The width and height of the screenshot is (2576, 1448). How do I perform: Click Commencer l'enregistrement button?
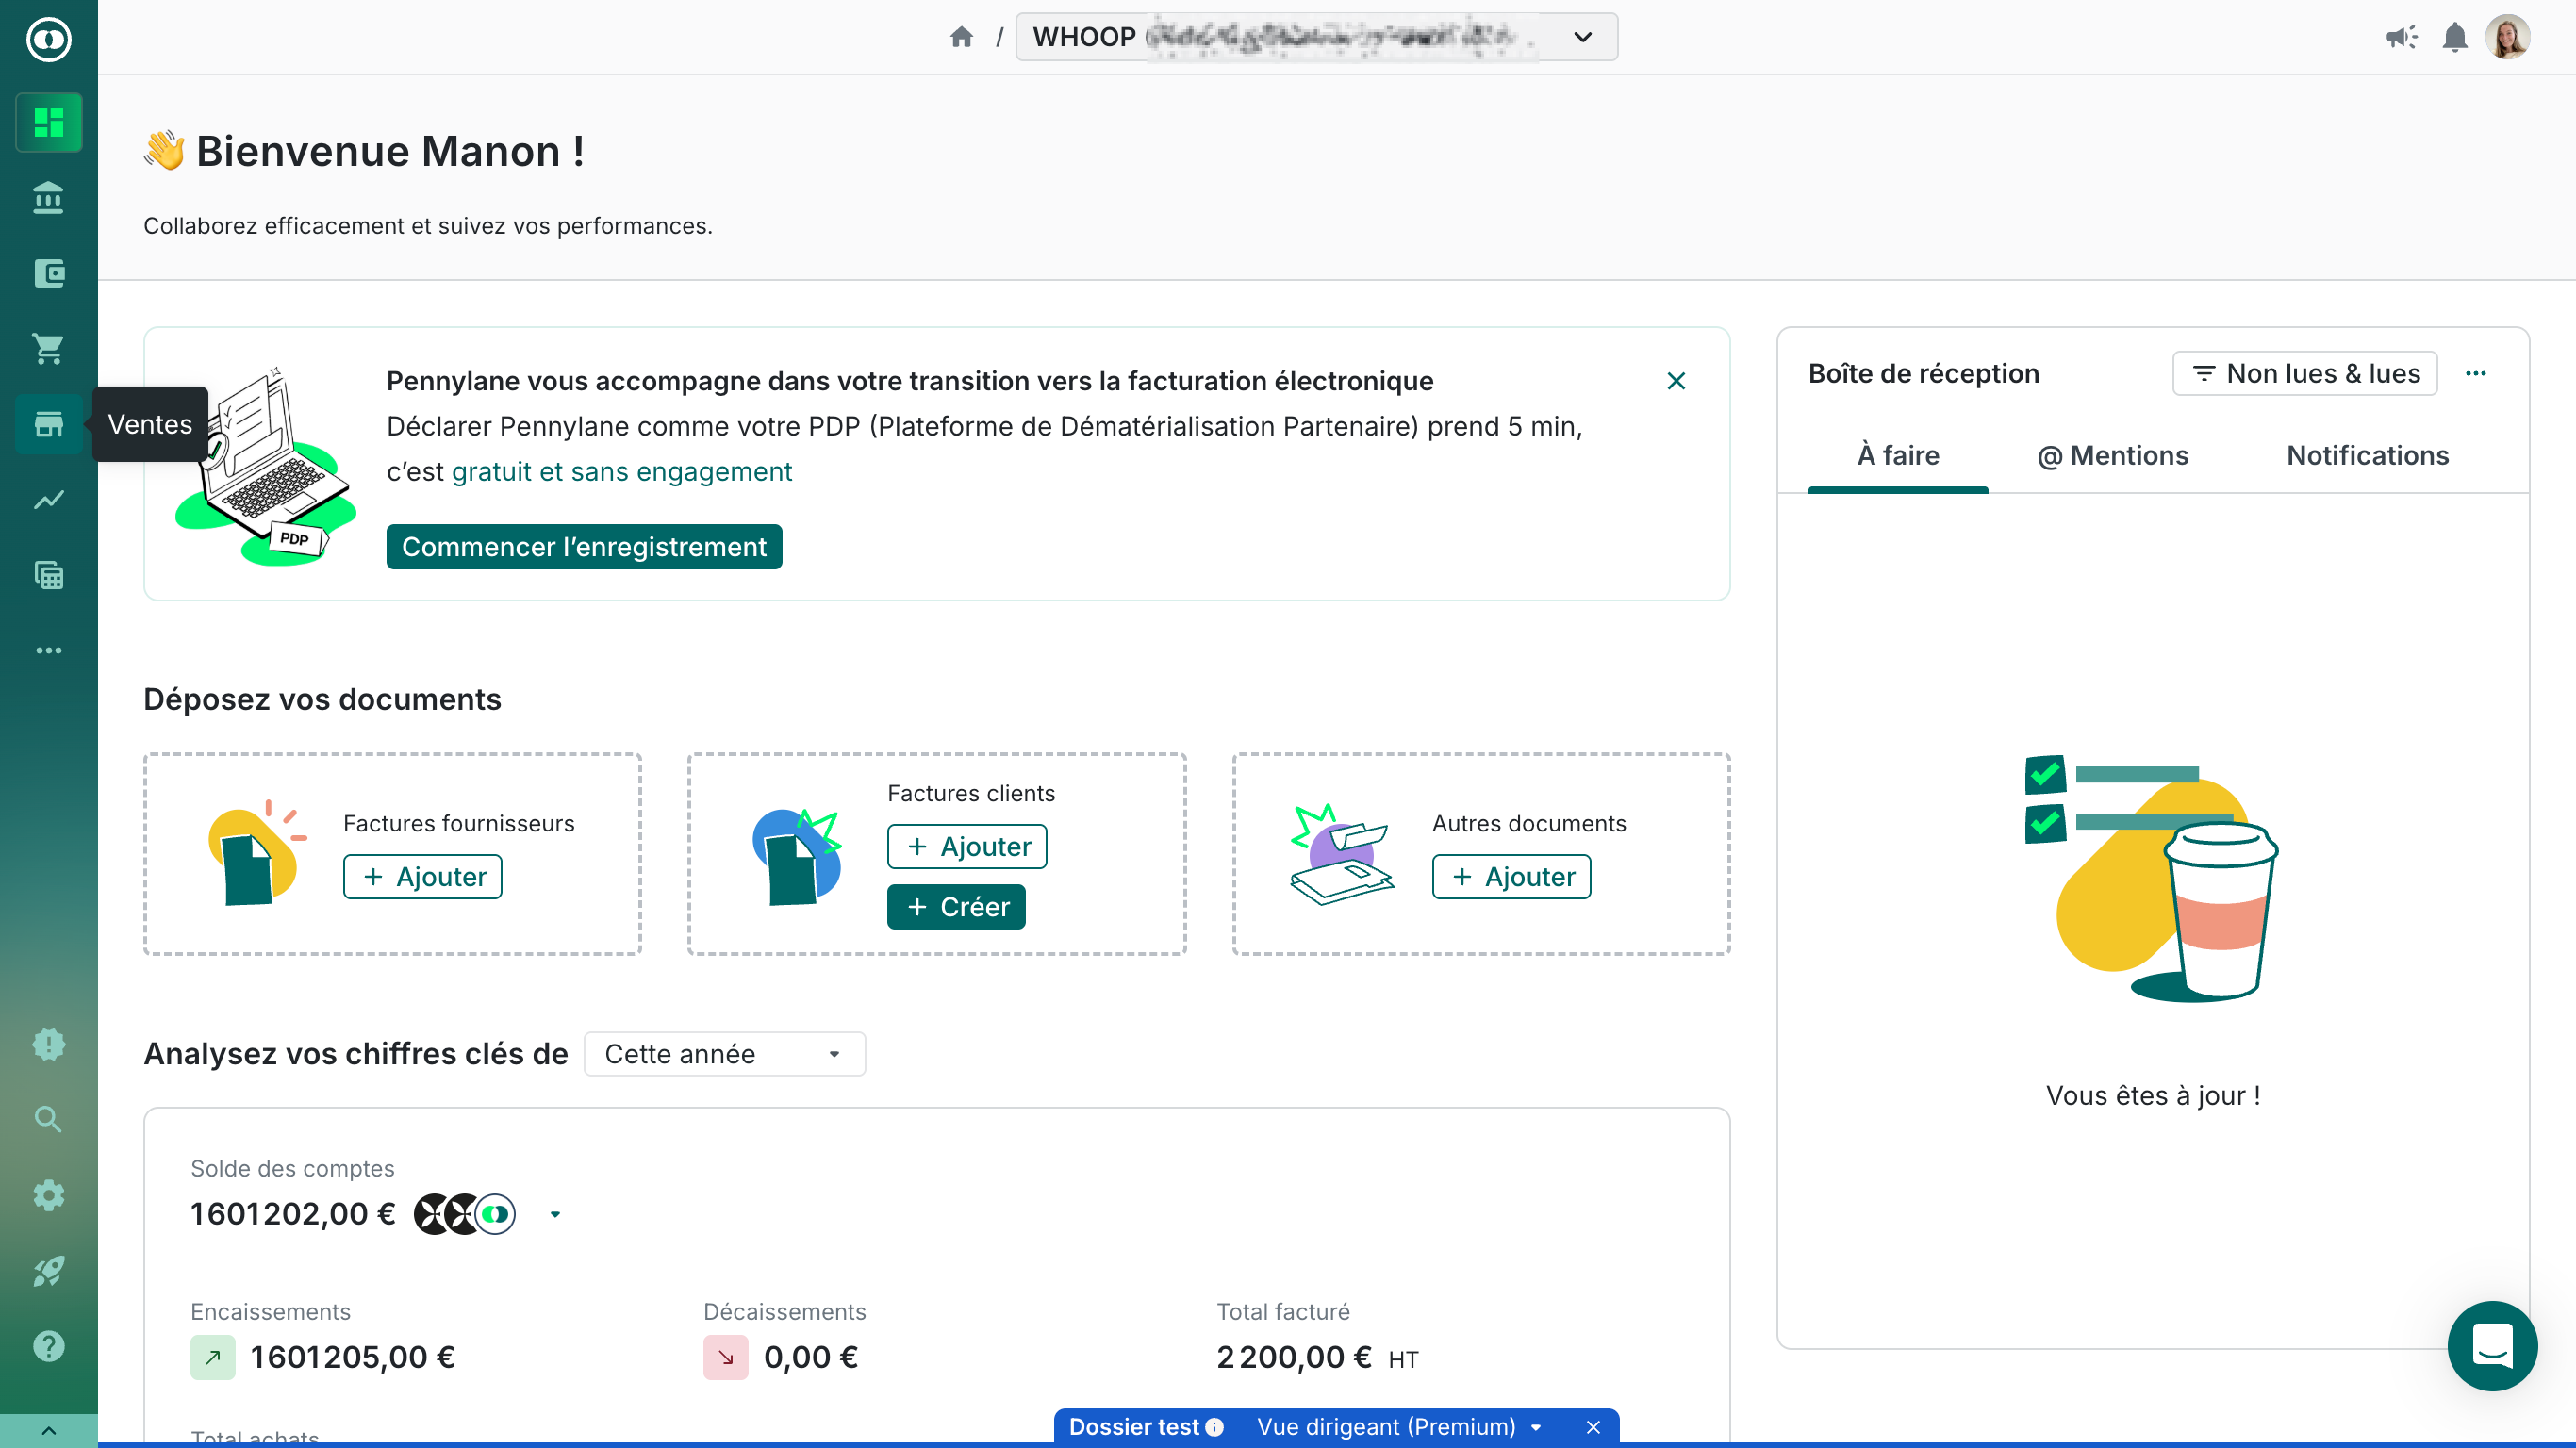pos(584,547)
